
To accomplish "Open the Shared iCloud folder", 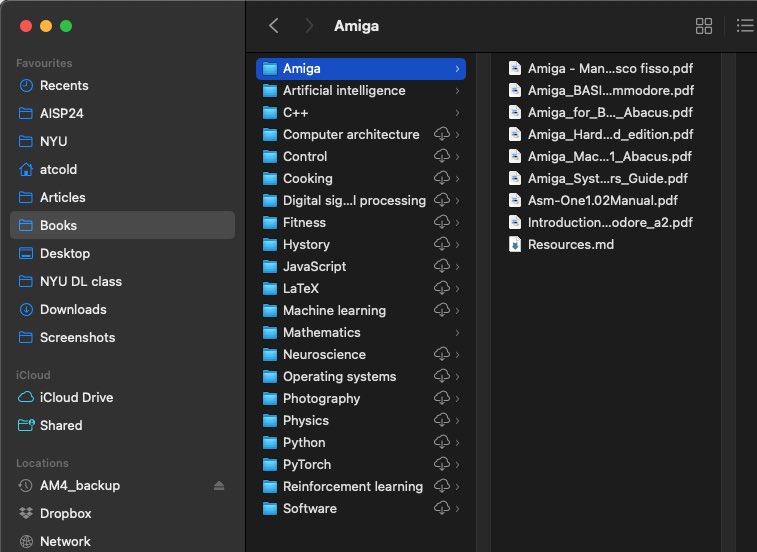I will (x=122, y=425).
